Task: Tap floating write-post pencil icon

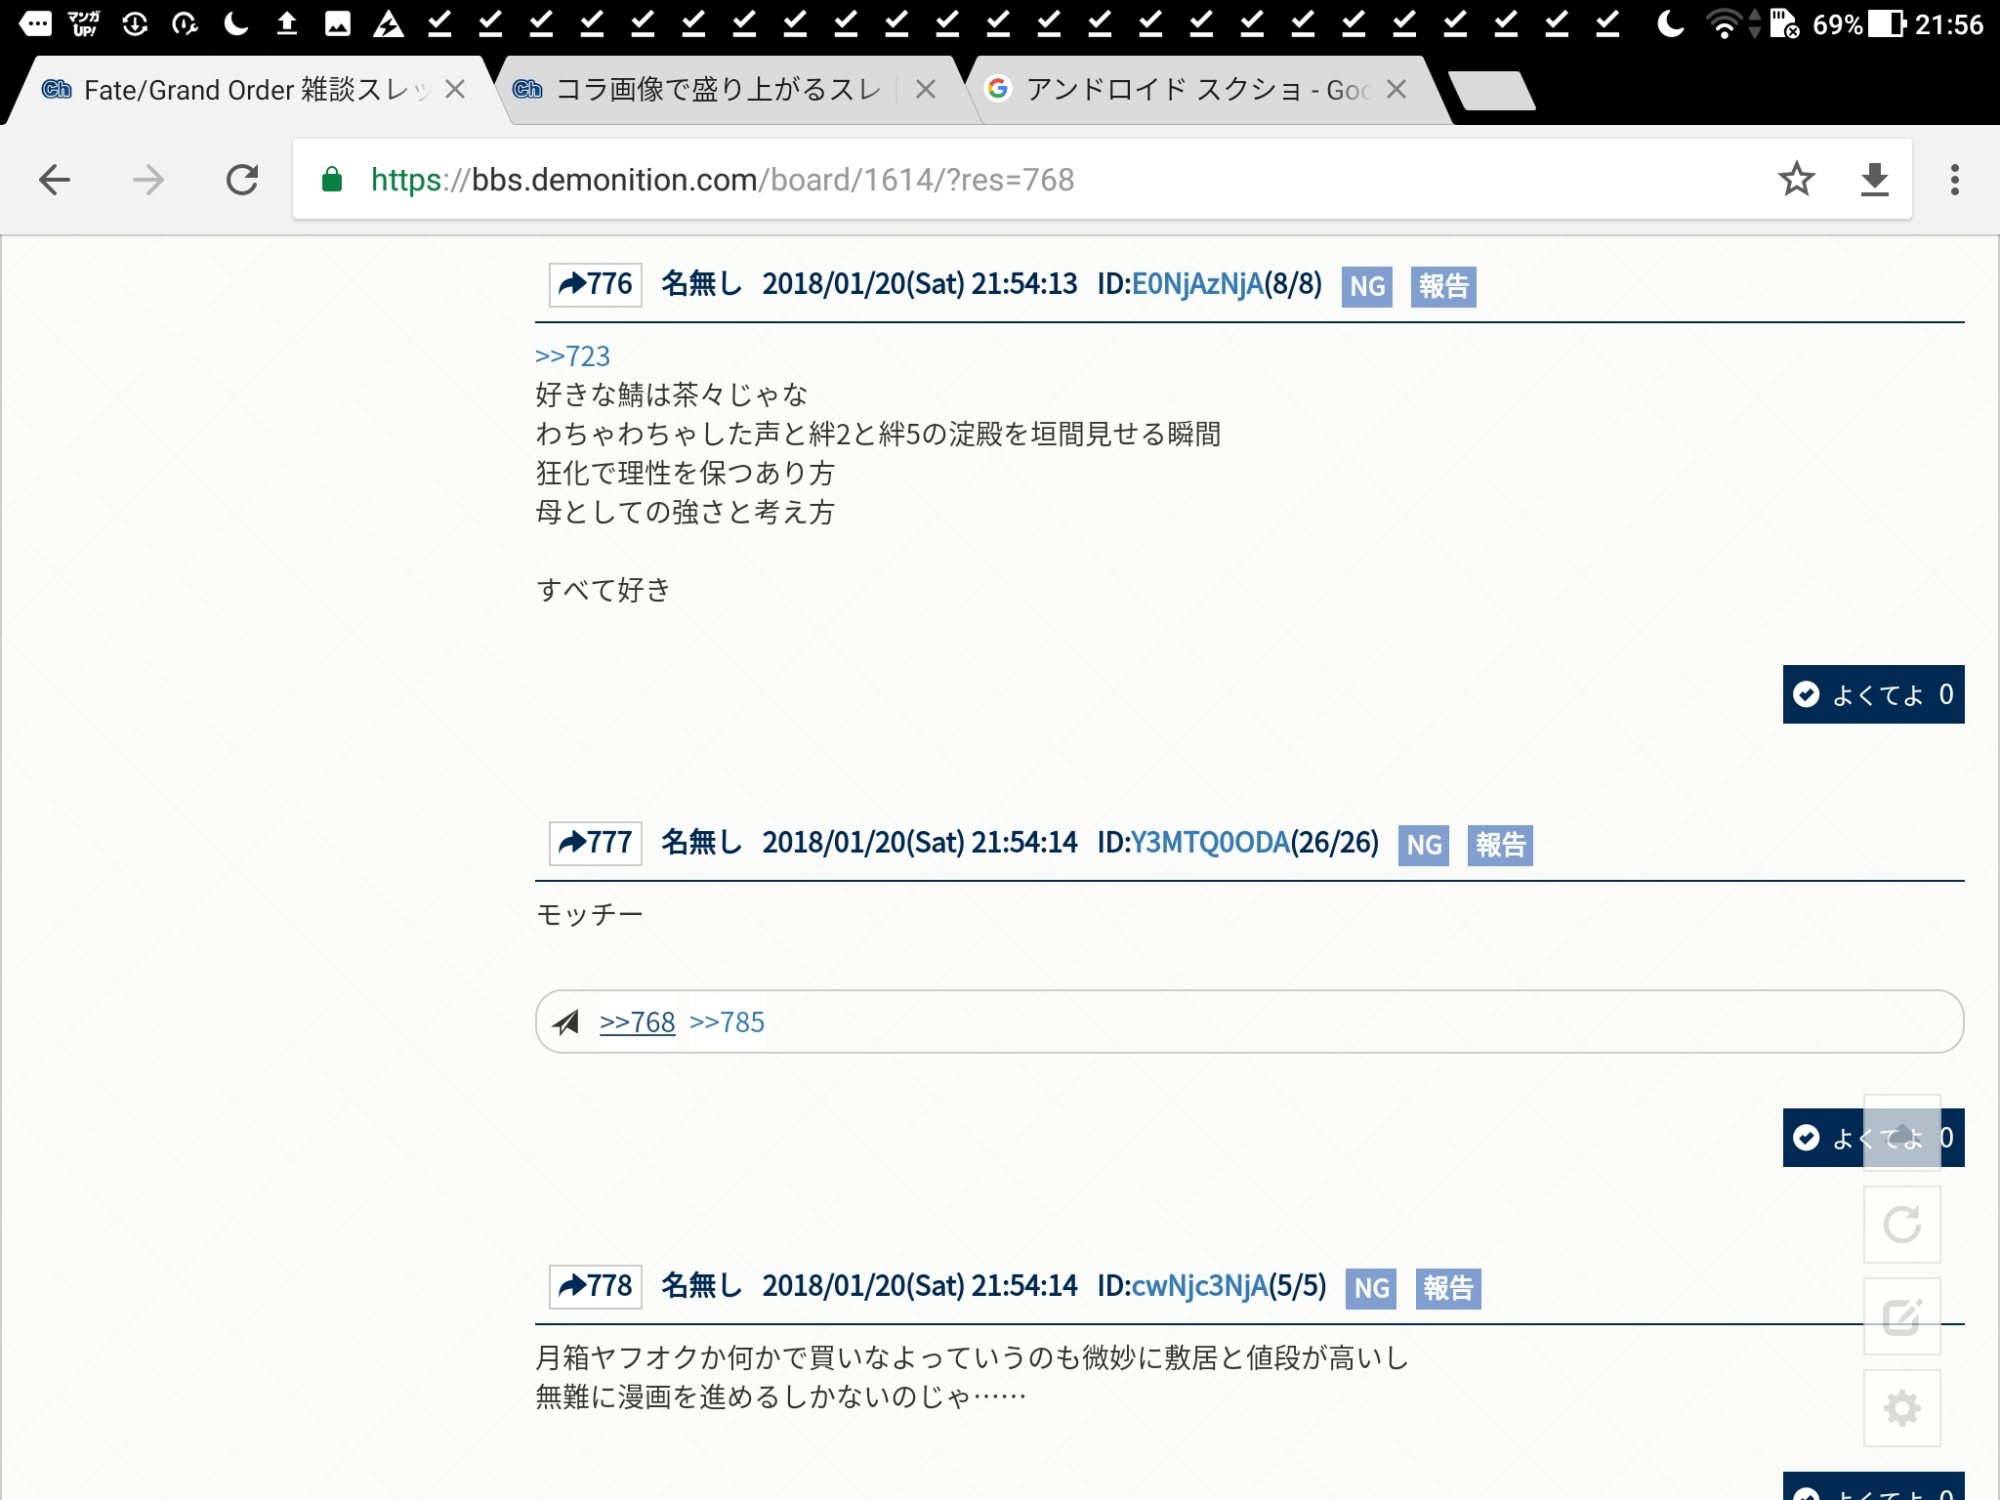Action: (x=1901, y=1317)
